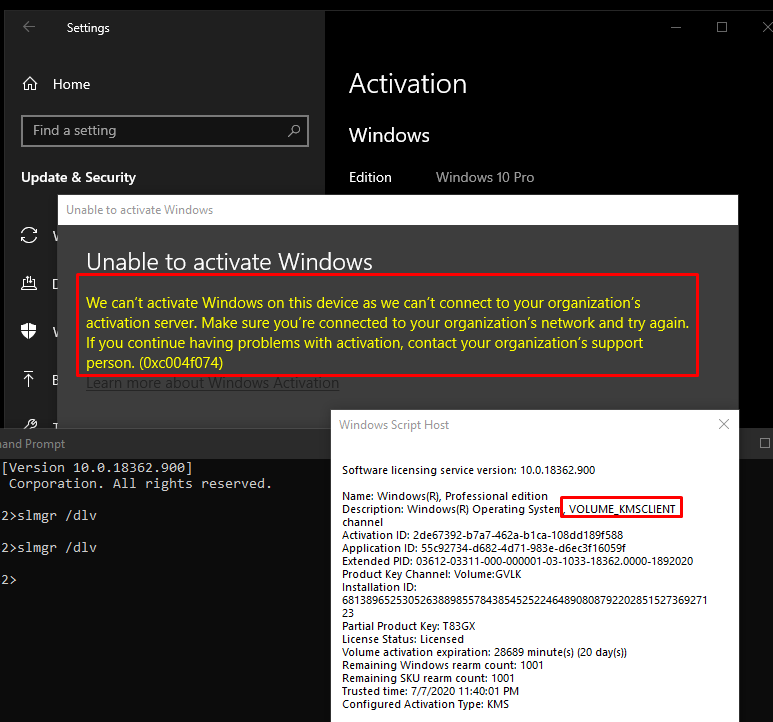Click the Unable to activate Windows dialog title bar

click(397, 210)
